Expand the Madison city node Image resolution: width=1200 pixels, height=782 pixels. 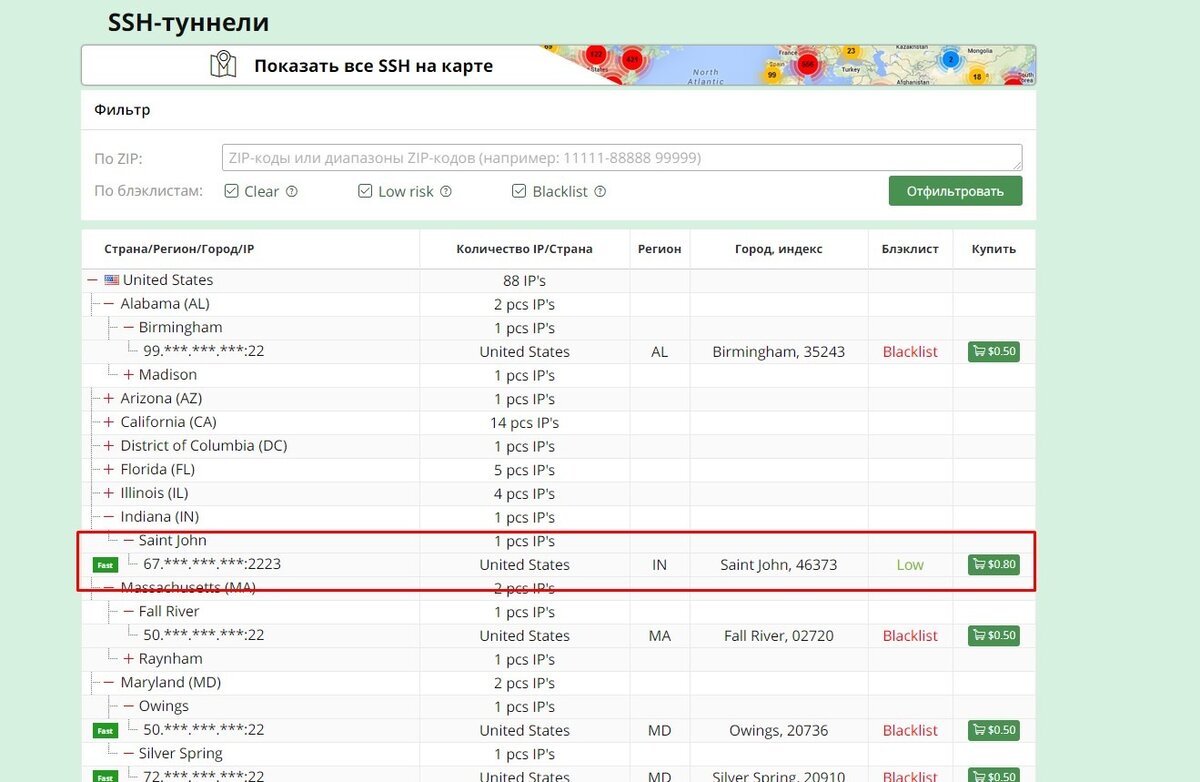tap(128, 374)
